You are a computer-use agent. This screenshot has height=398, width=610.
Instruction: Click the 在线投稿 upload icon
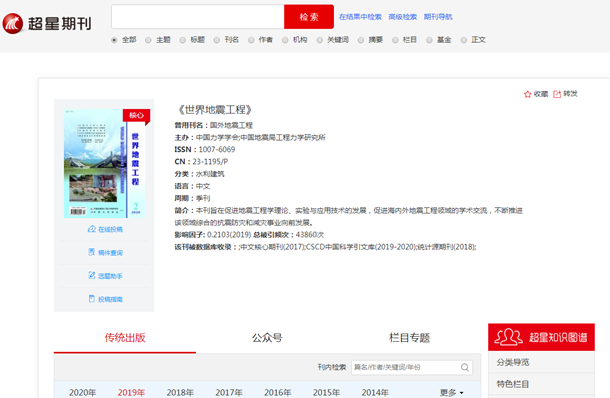92,229
